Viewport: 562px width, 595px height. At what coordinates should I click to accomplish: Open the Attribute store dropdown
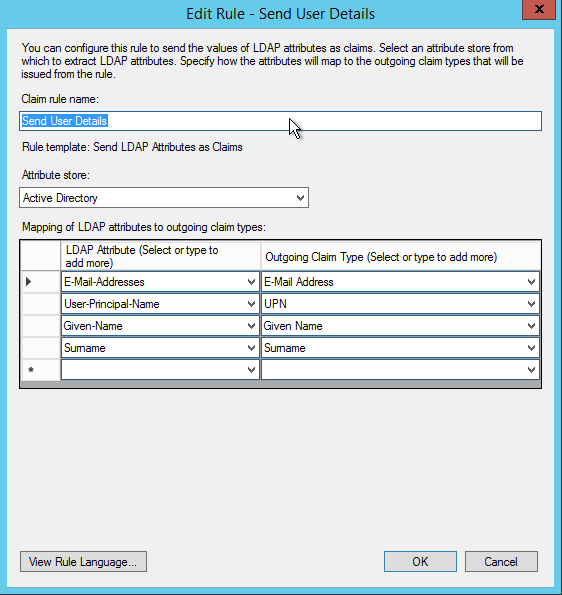(164, 197)
